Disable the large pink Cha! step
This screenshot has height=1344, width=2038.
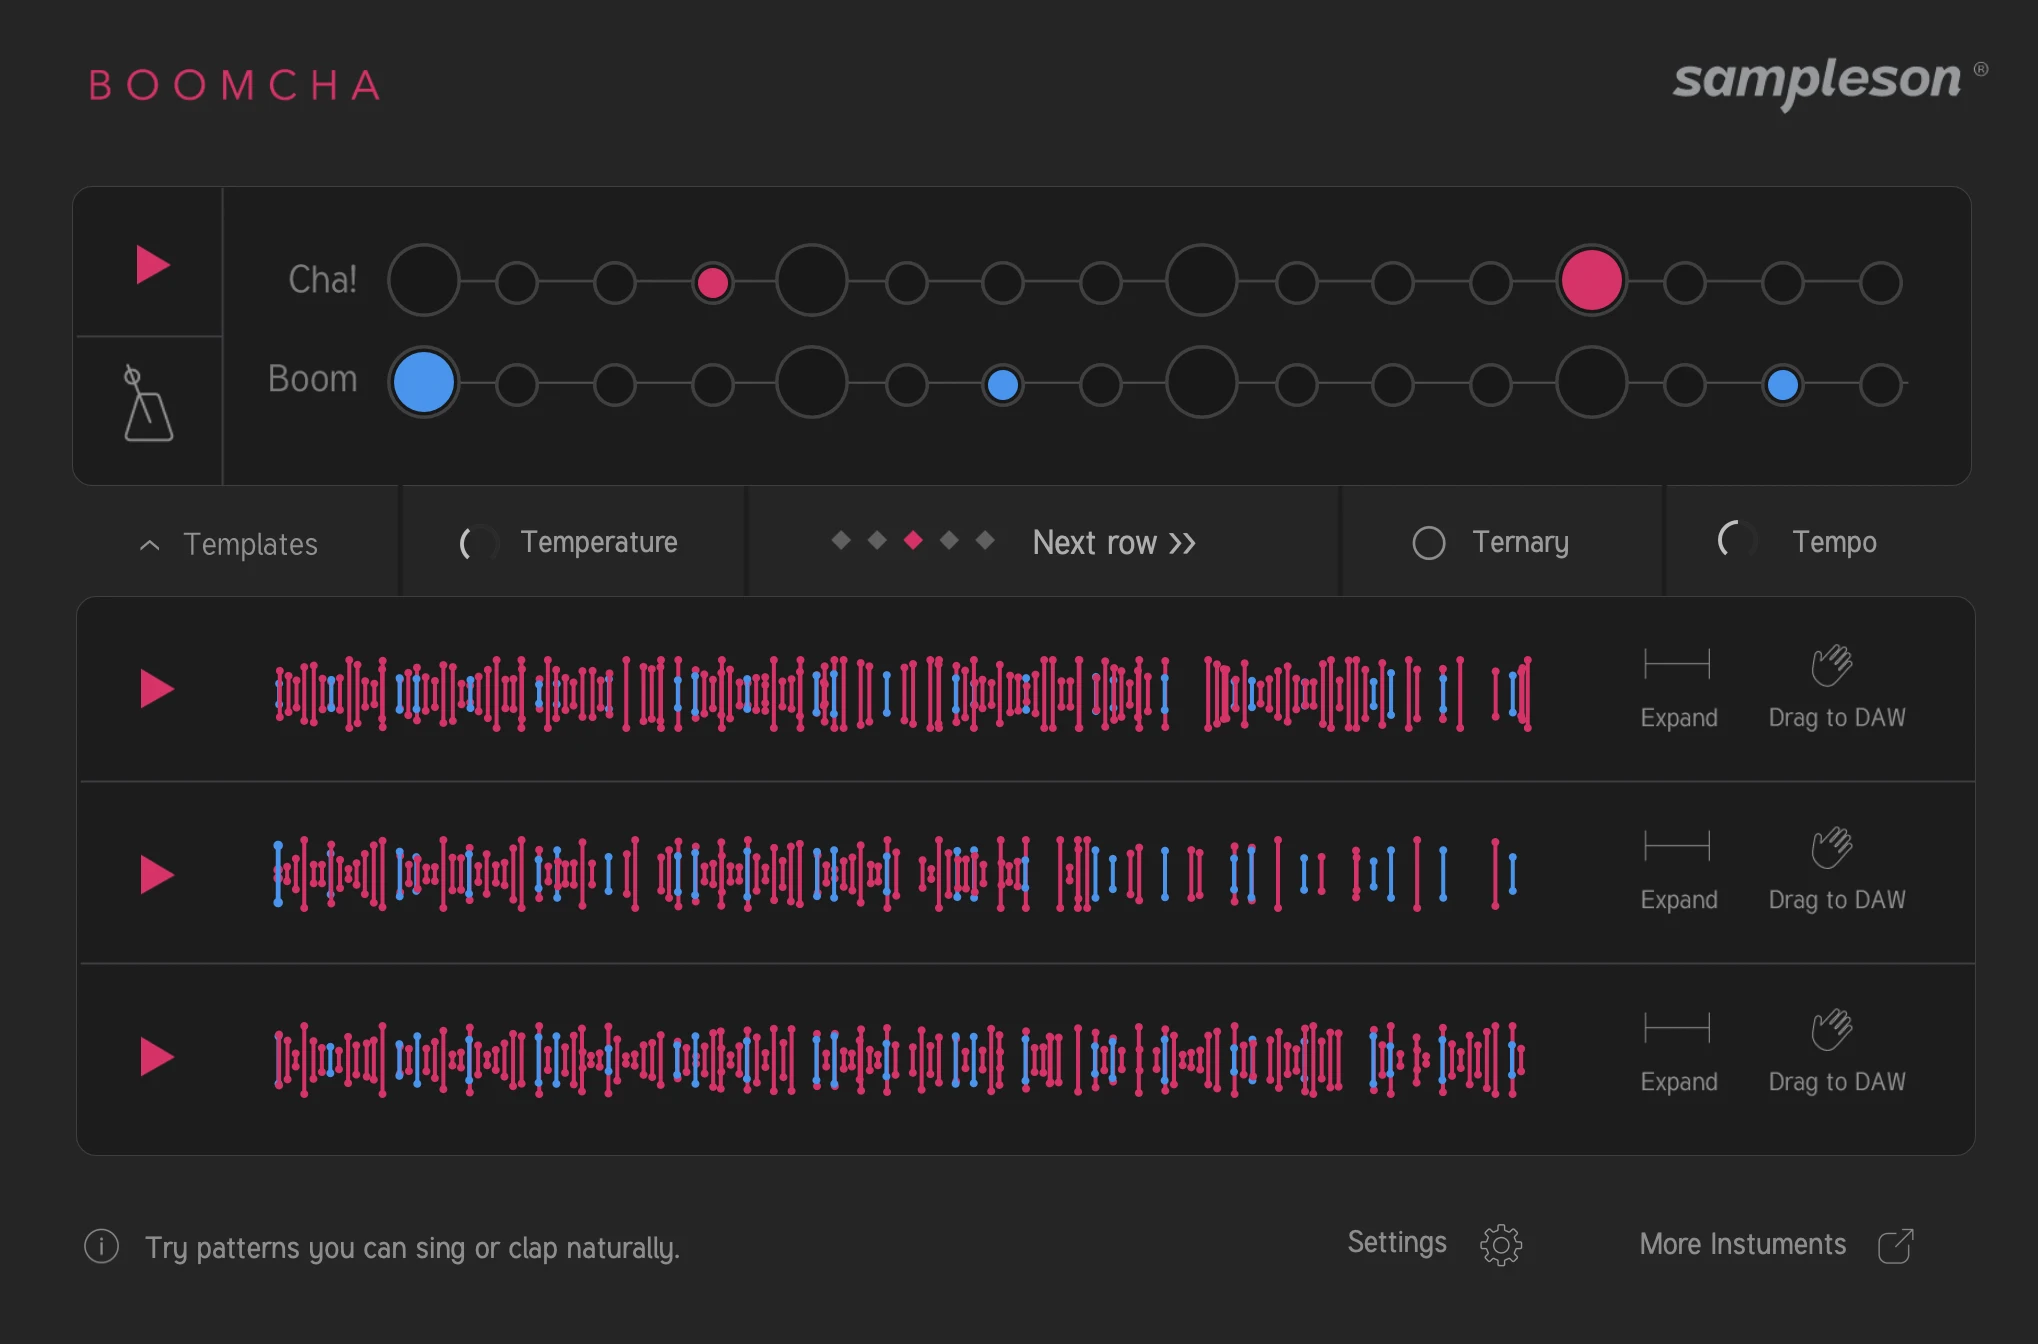(x=1590, y=281)
